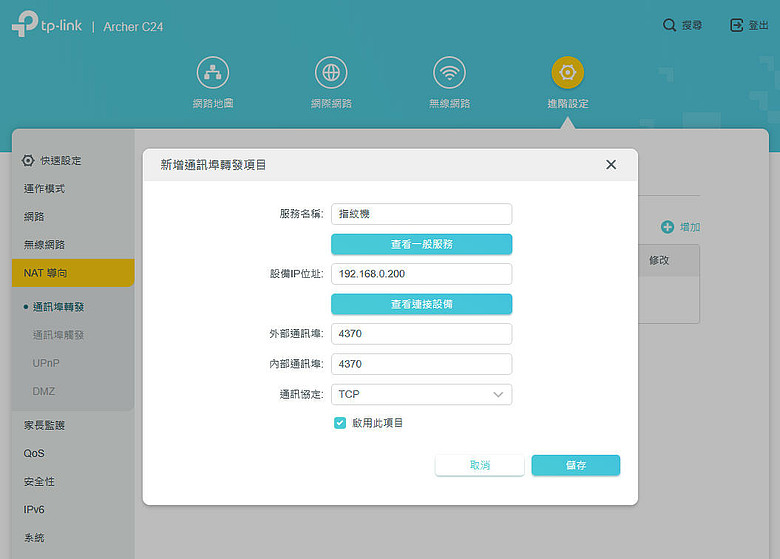780x559 pixels.
Task: Click the logout icon
Action: pyautogui.click(x=737, y=25)
